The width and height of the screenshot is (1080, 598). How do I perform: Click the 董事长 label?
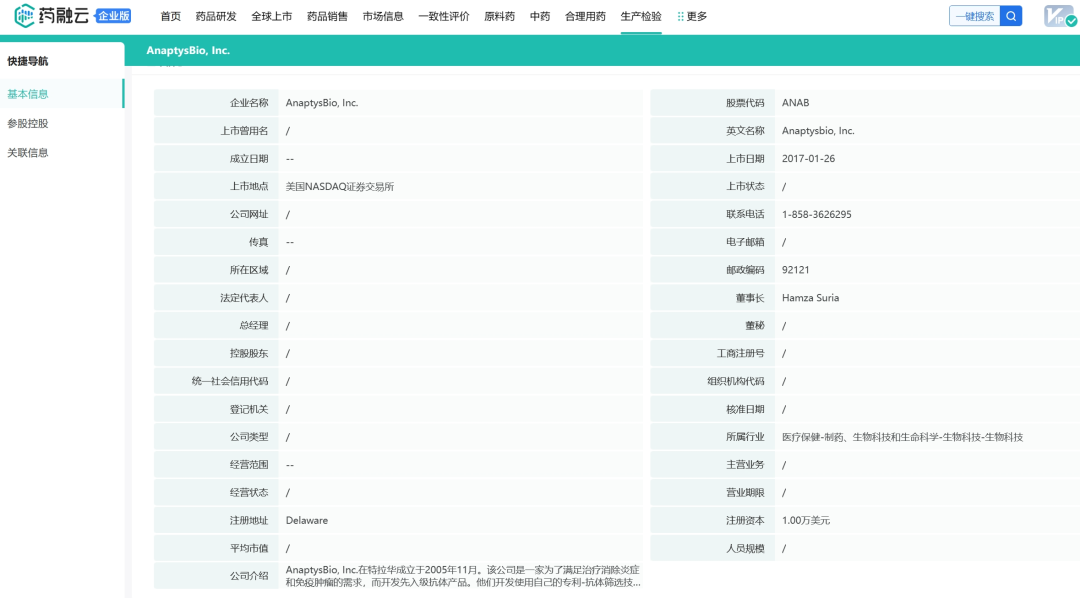pos(749,298)
